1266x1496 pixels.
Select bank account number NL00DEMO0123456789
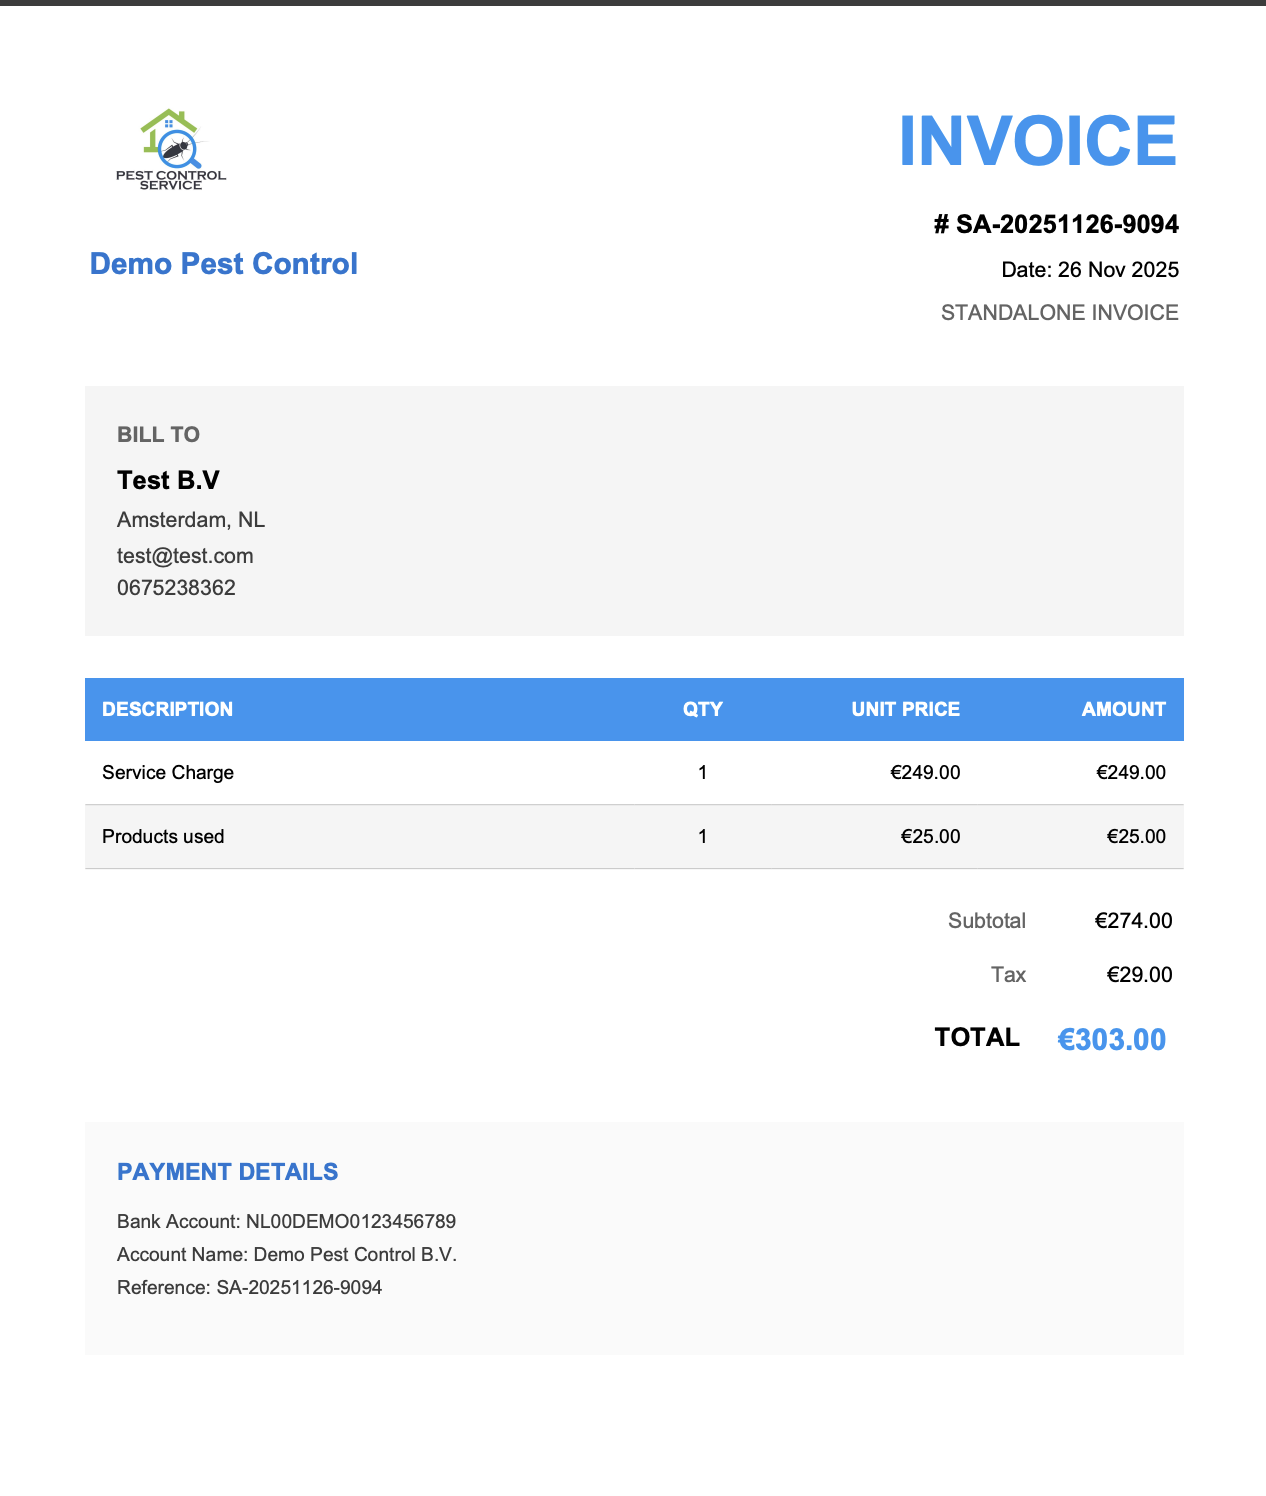(351, 1222)
